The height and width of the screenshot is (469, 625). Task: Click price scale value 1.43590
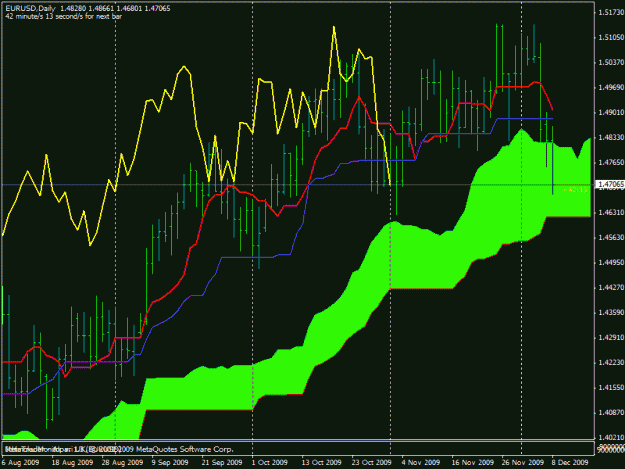coord(611,313)
